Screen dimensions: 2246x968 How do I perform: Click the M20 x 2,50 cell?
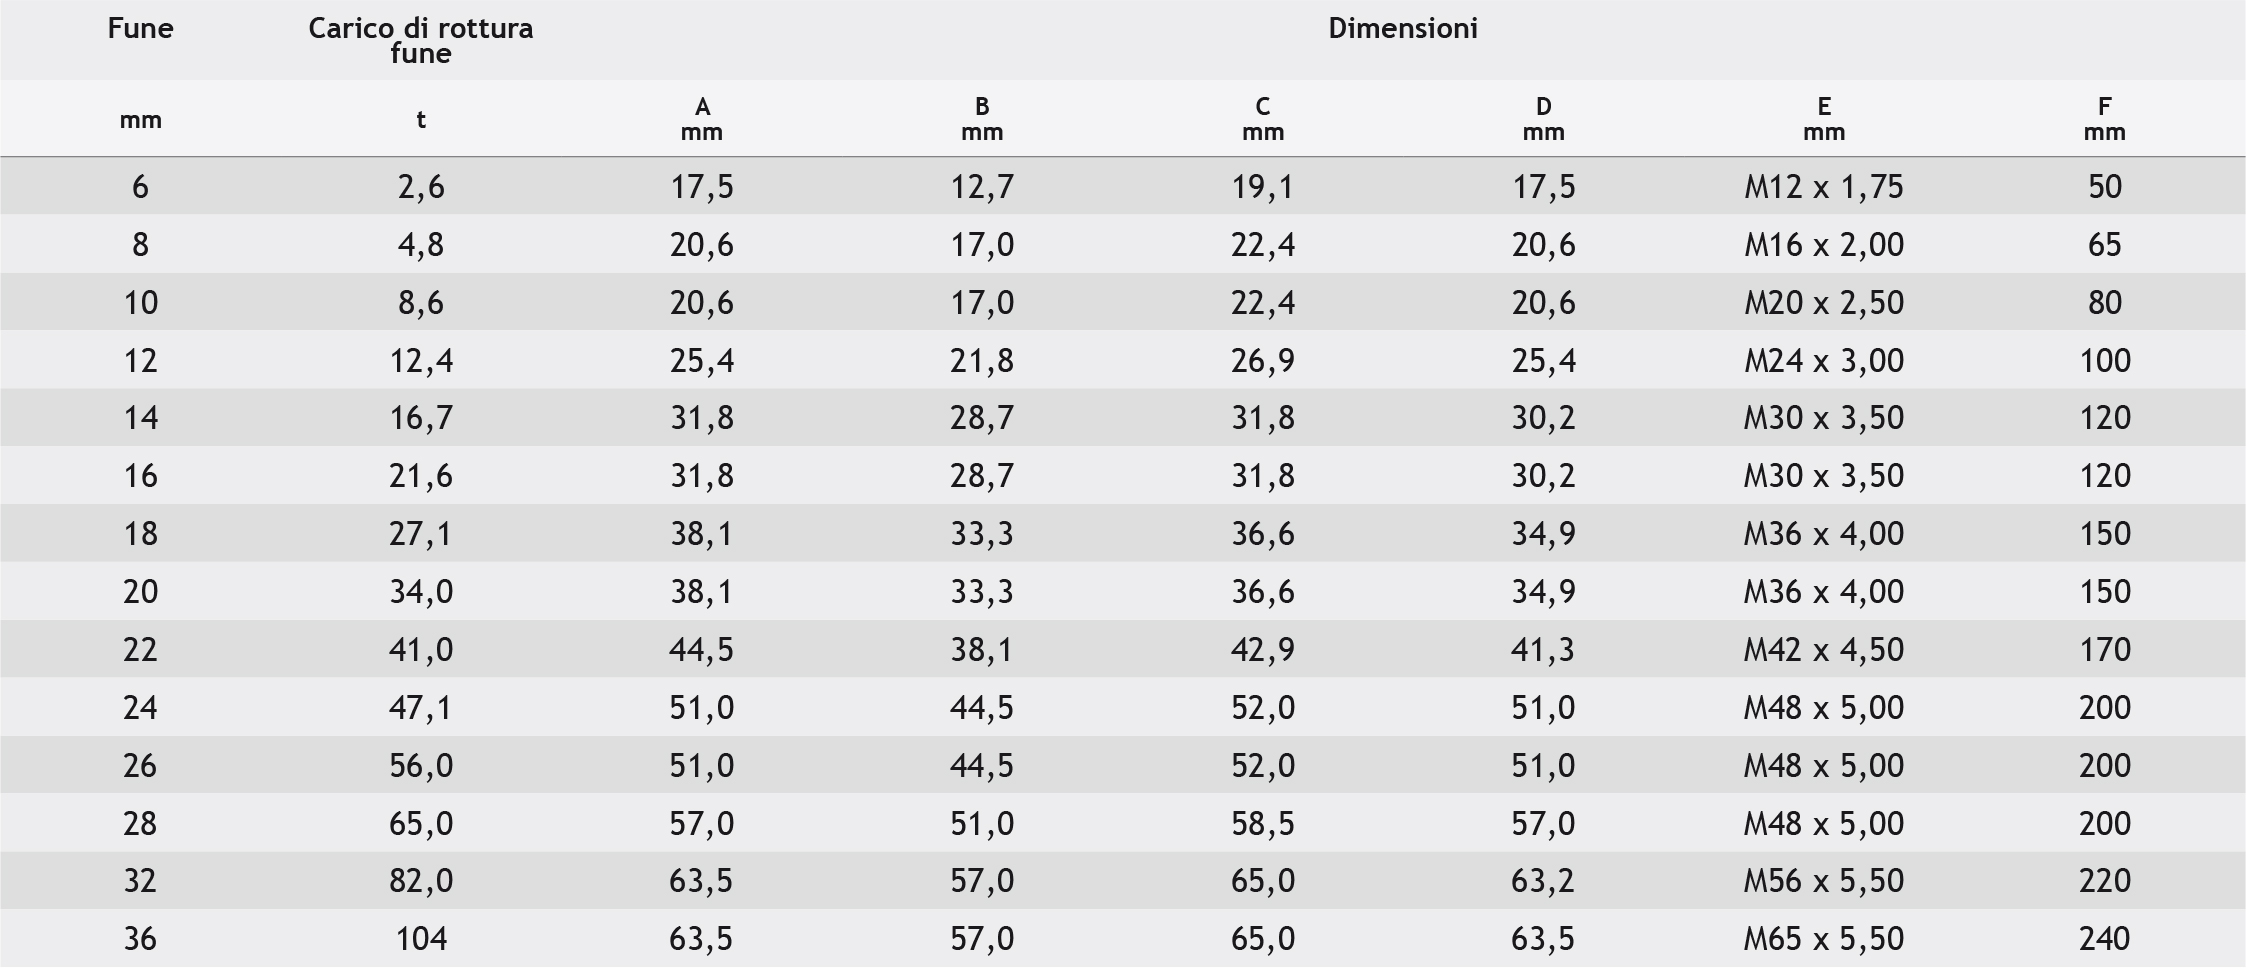pyautogui.click(x=1823, y=303)
